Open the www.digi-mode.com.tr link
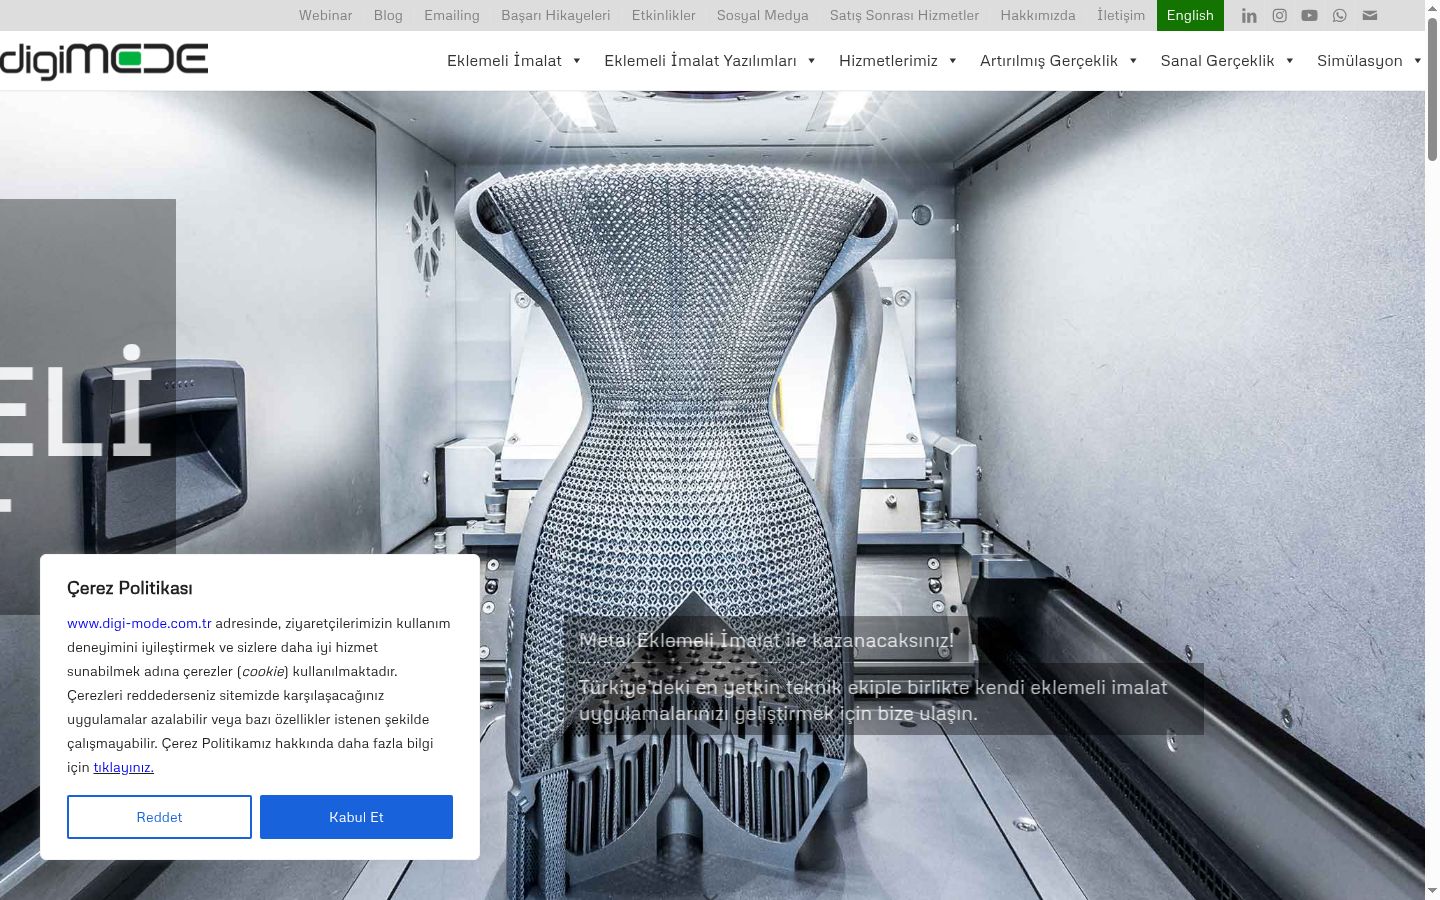This screenshot has height=900, width=1440. coord(139,623)
